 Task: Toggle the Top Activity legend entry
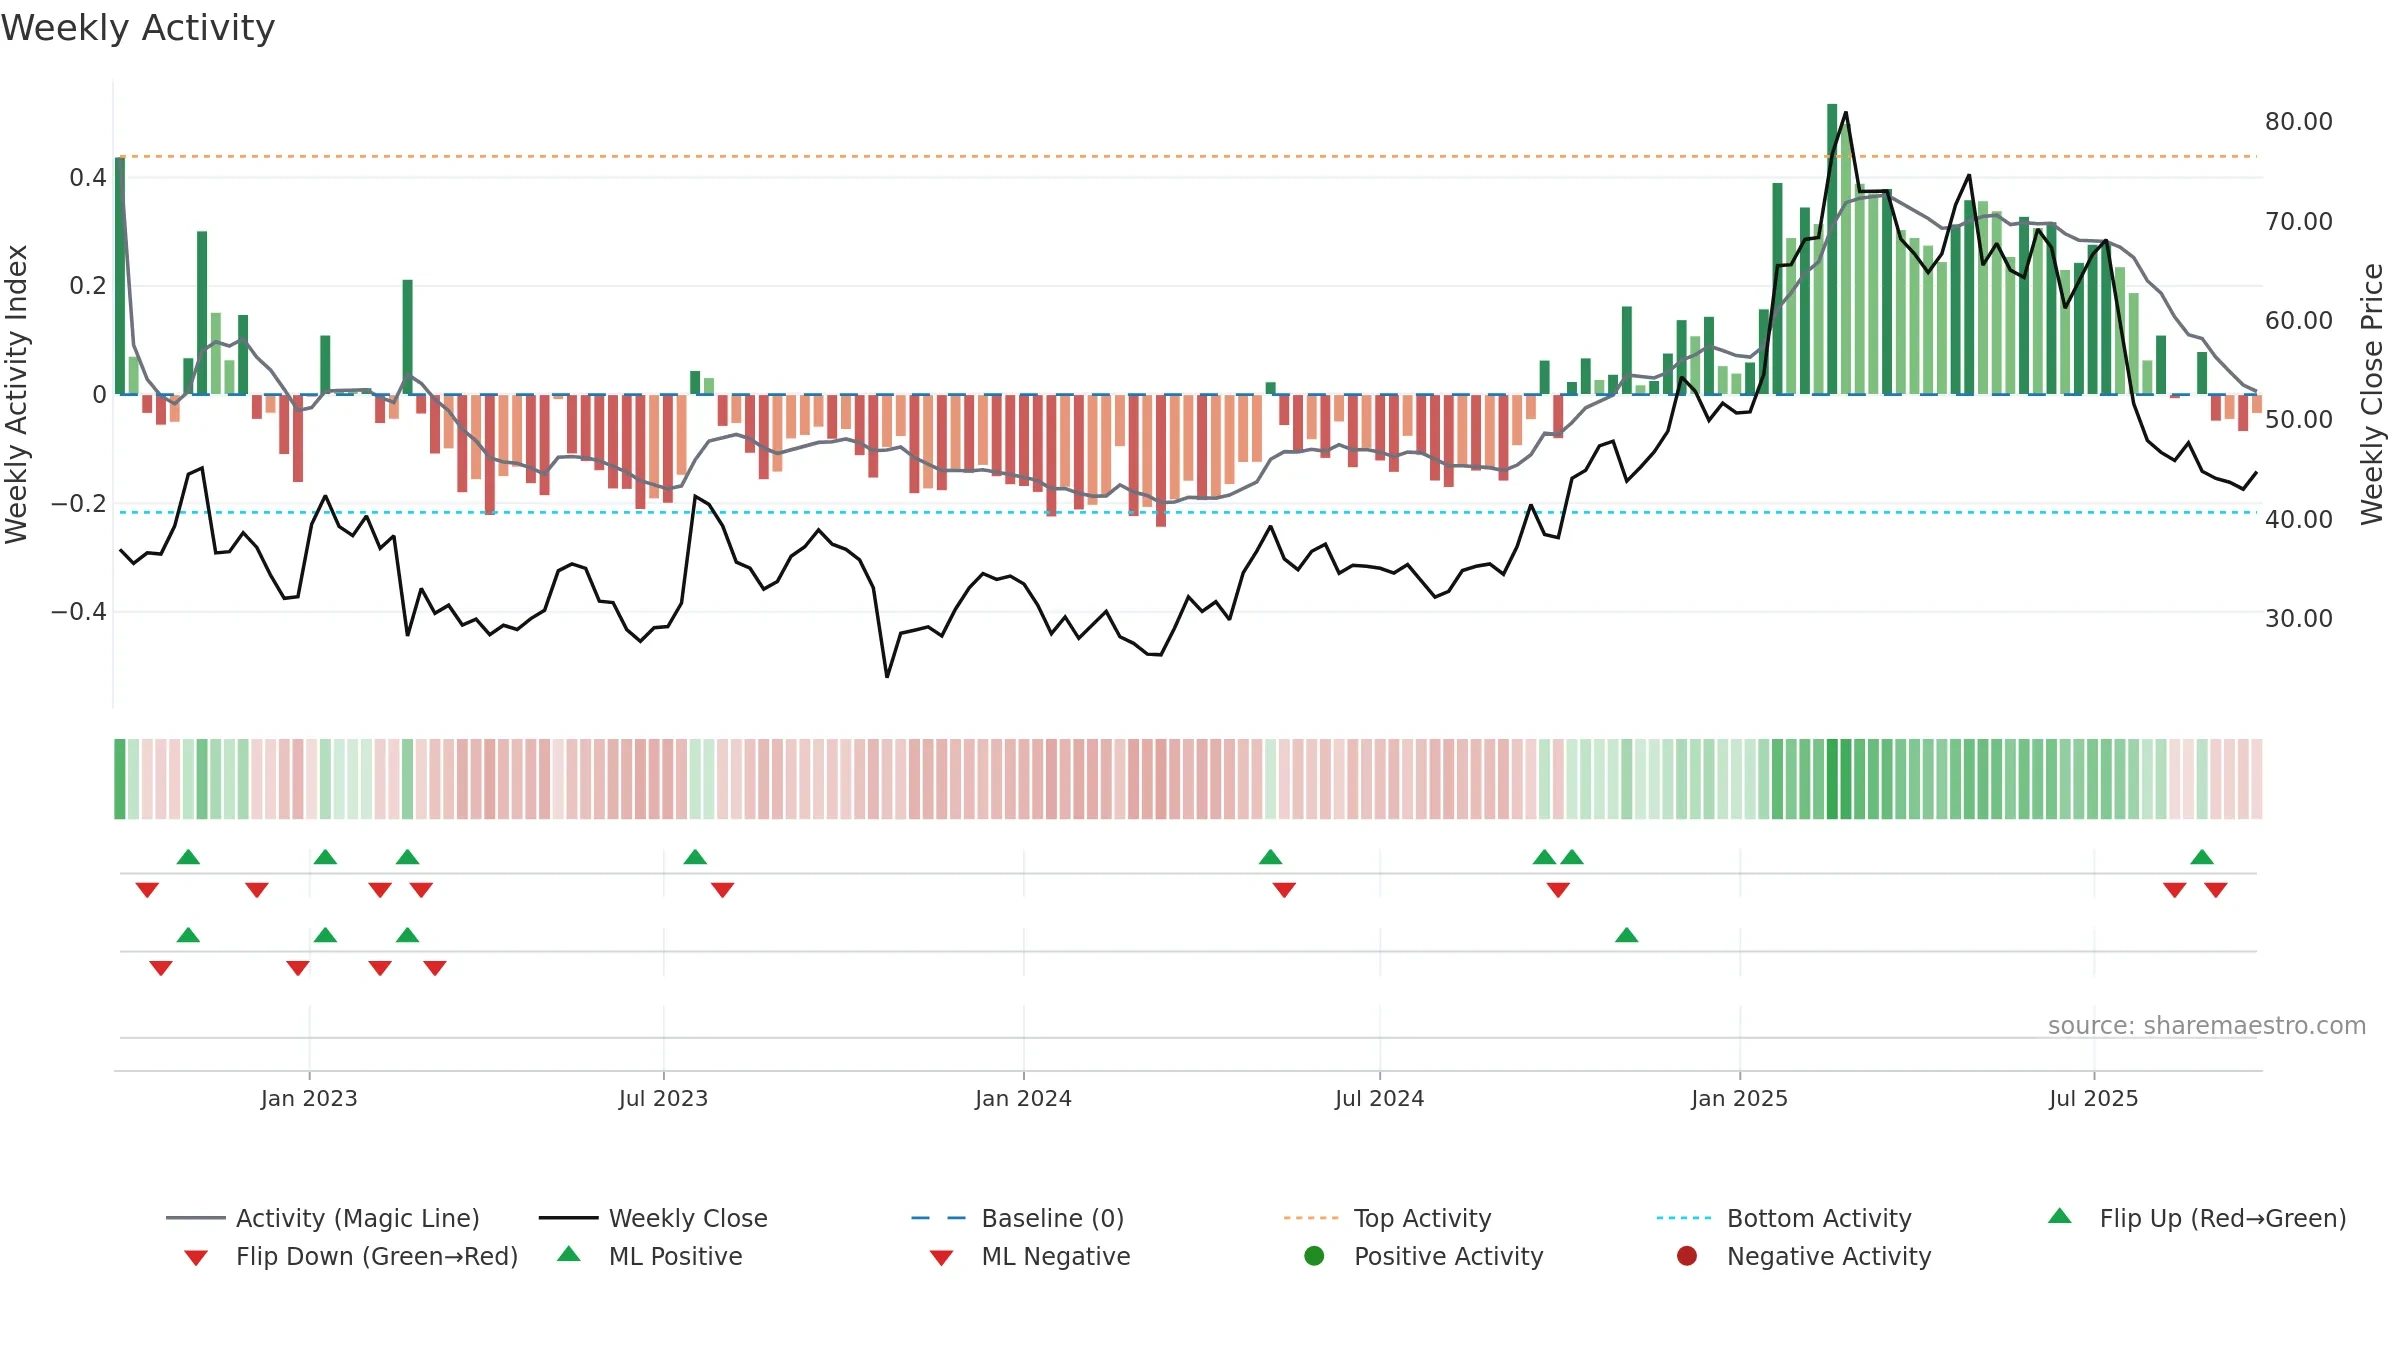[1388, 1218]
